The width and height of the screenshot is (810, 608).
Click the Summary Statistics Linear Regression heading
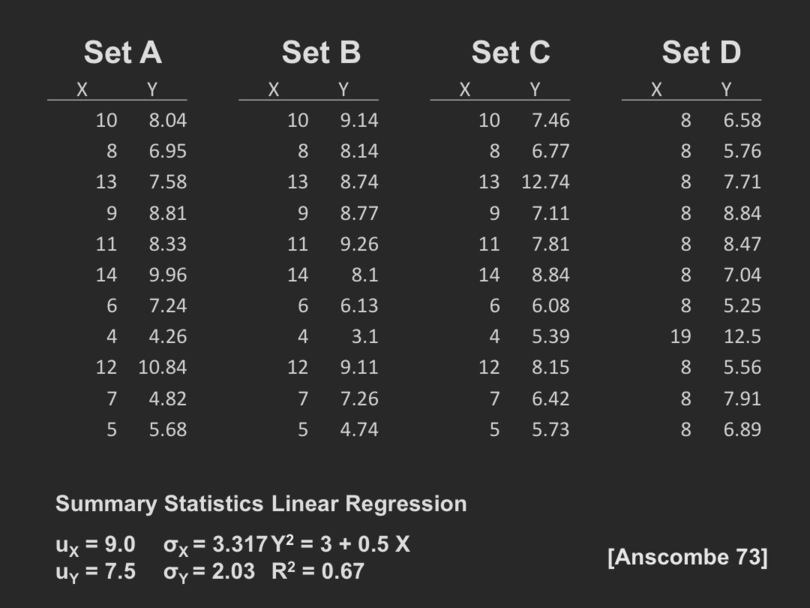click(261, 504)
